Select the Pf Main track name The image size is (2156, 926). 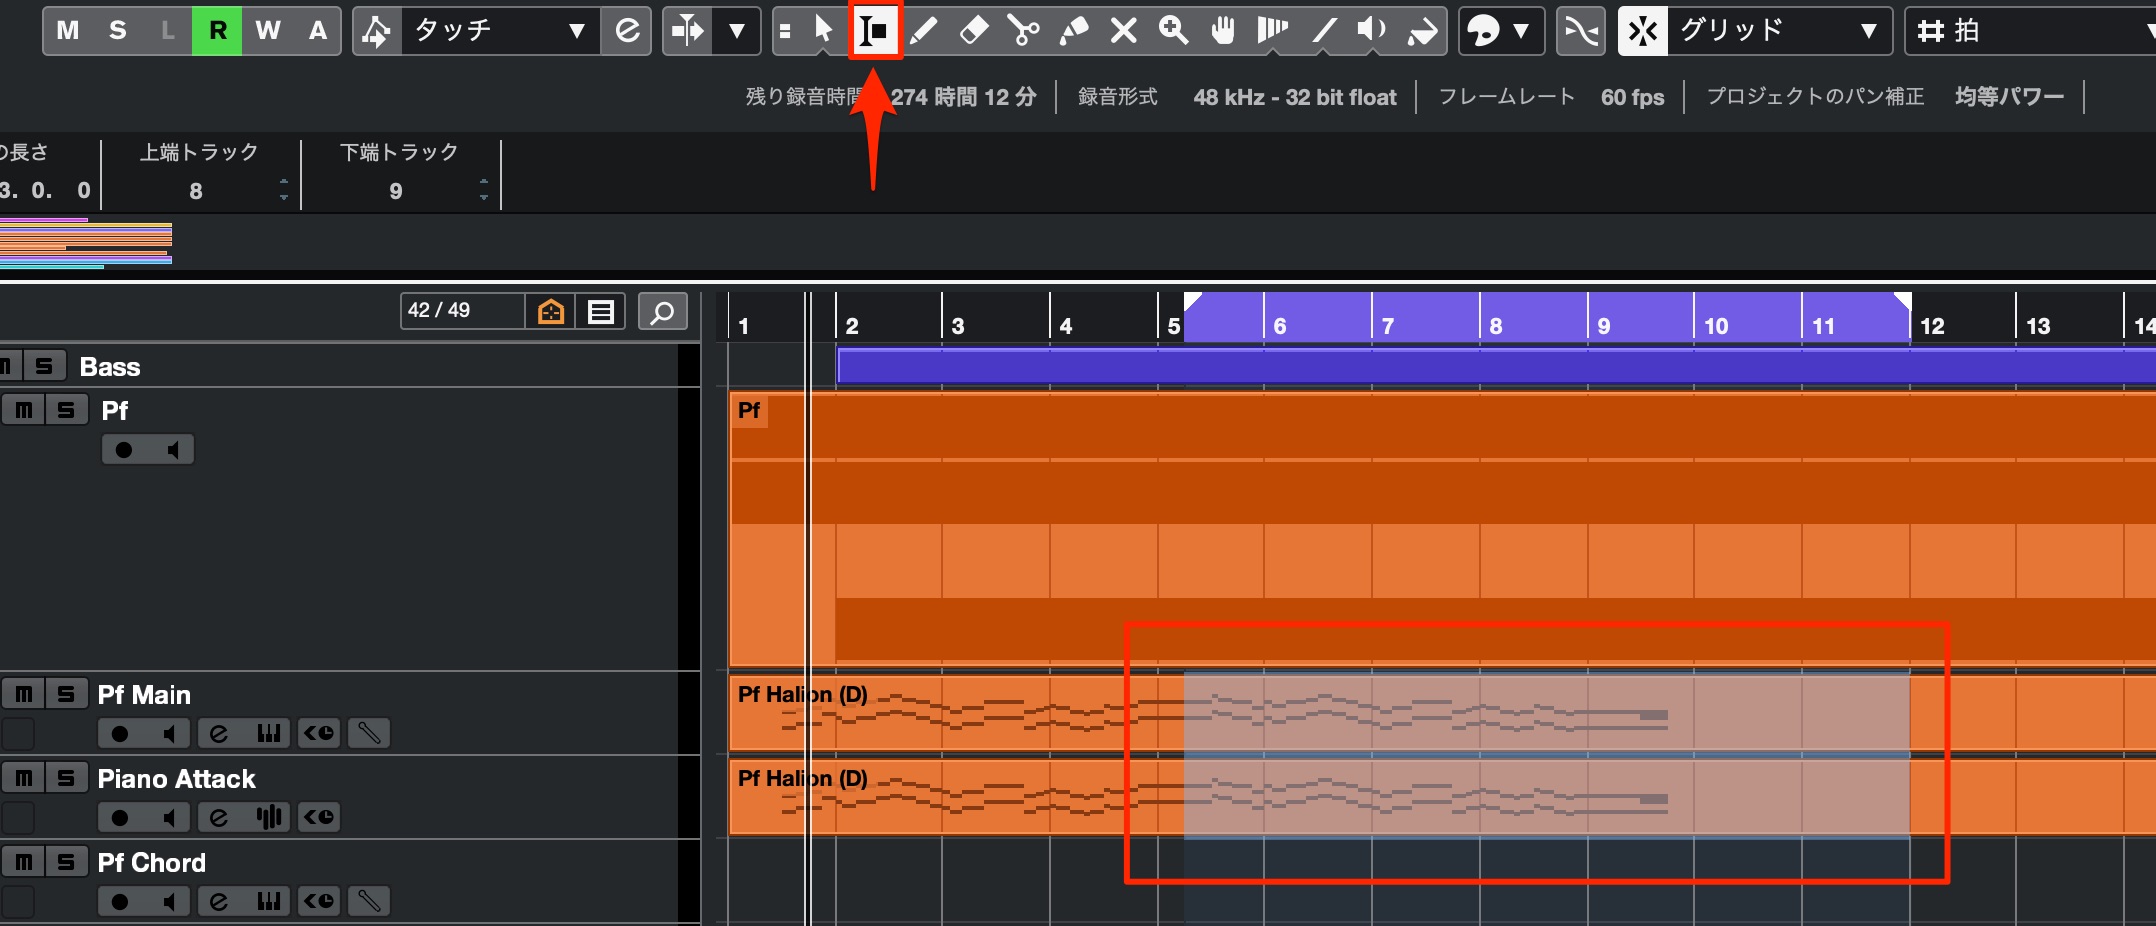(x=144, y=695)
